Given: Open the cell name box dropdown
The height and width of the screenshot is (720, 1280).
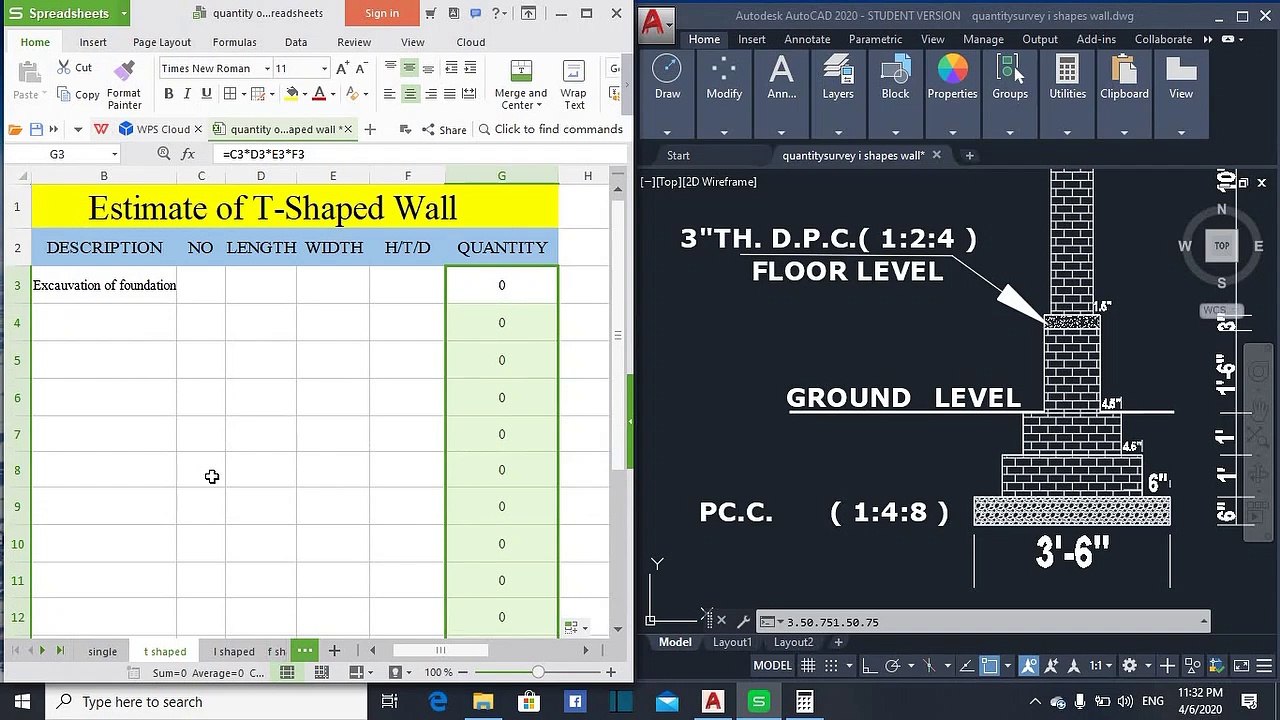Looking at the screenshot, I should [x=115, y=154].
